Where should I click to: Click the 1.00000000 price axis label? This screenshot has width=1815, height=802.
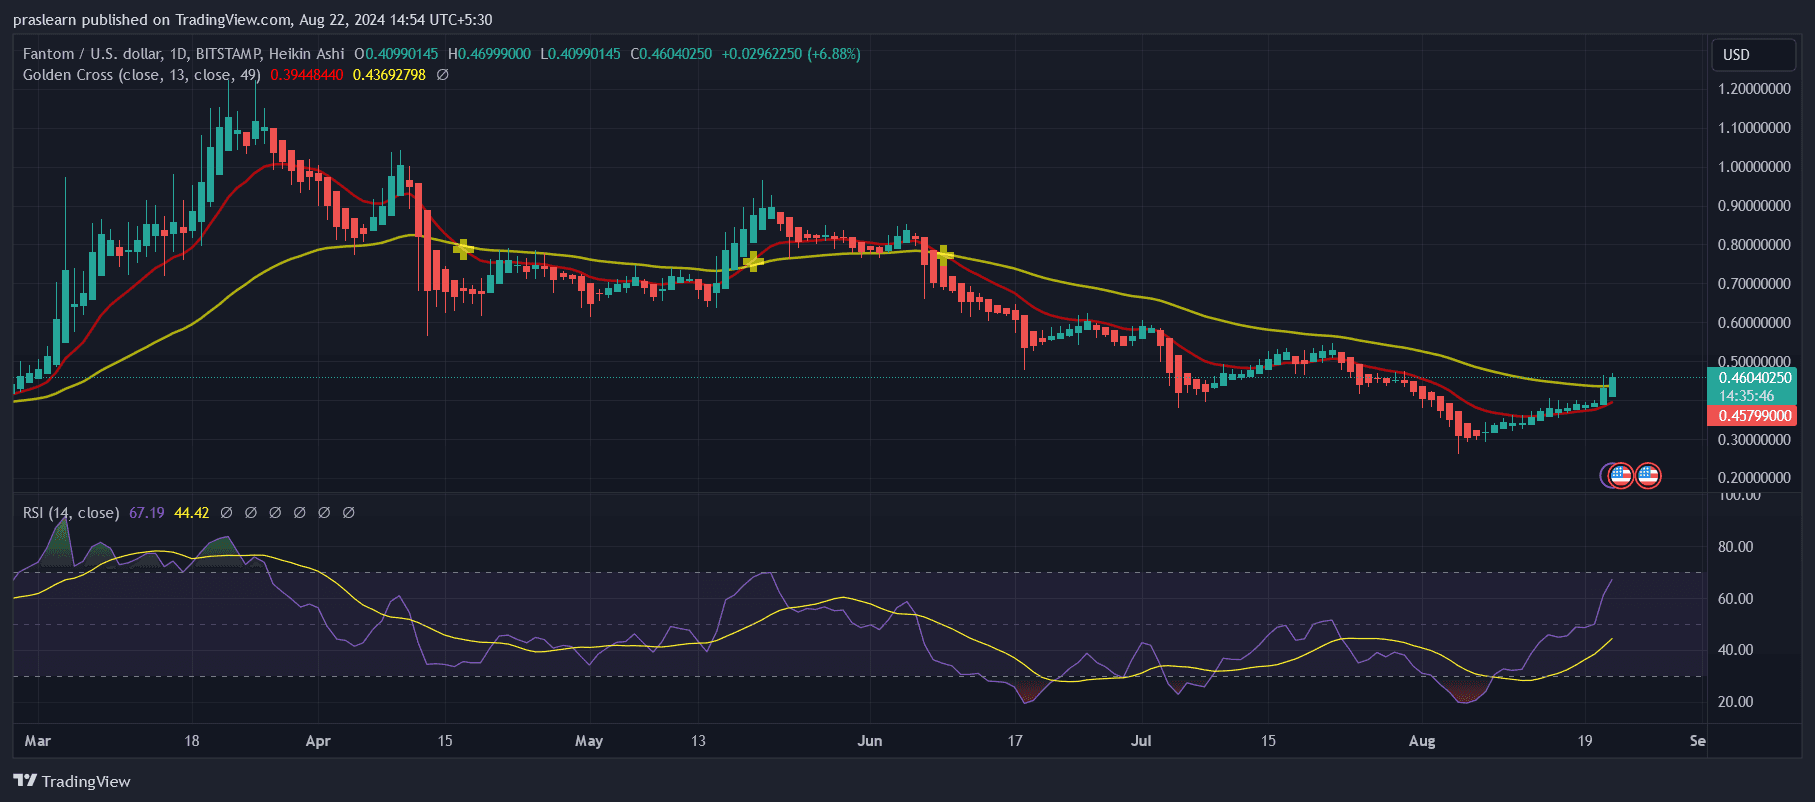[x=1754, y=167]
